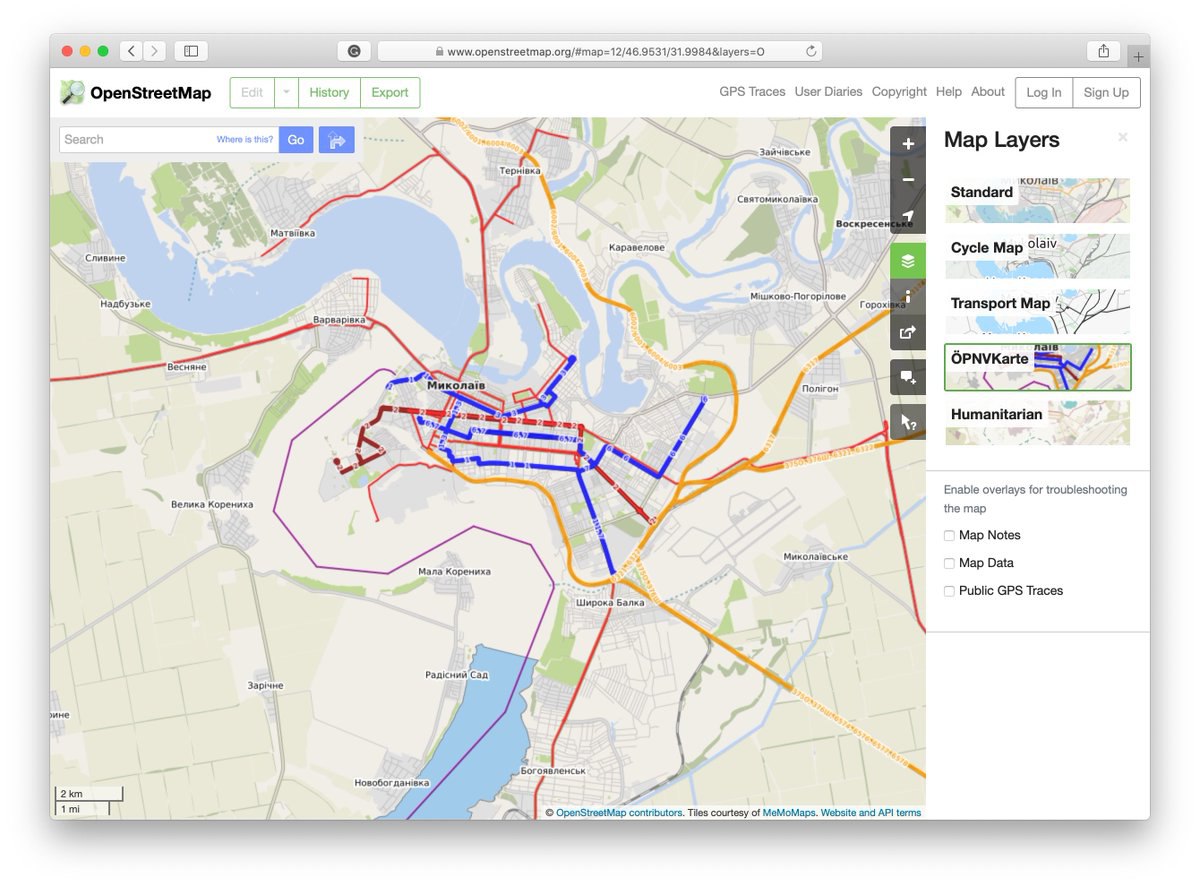Screen dimensions: 1200x886
Task: Open the OpenStreetMap contributors attribution link
Action: point(619,813)
